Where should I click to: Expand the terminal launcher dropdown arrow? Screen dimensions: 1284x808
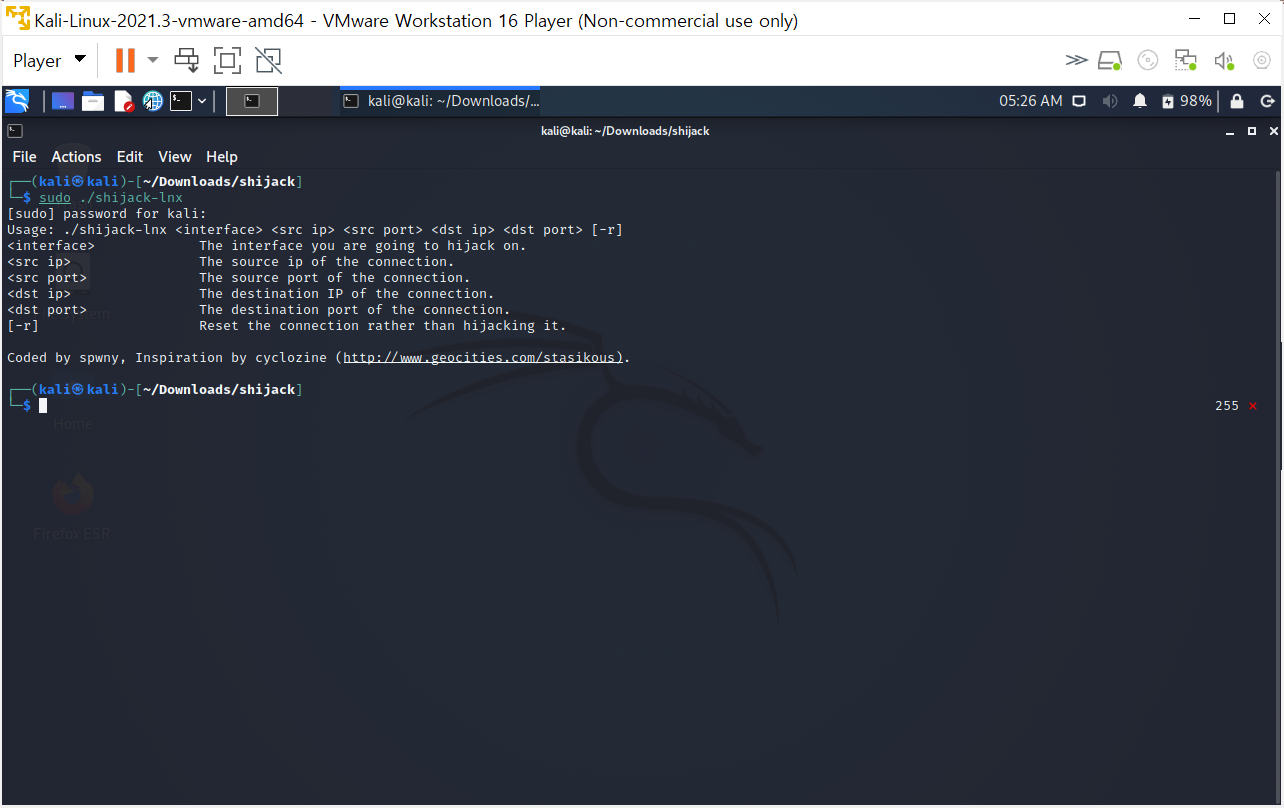coord(202,101)
